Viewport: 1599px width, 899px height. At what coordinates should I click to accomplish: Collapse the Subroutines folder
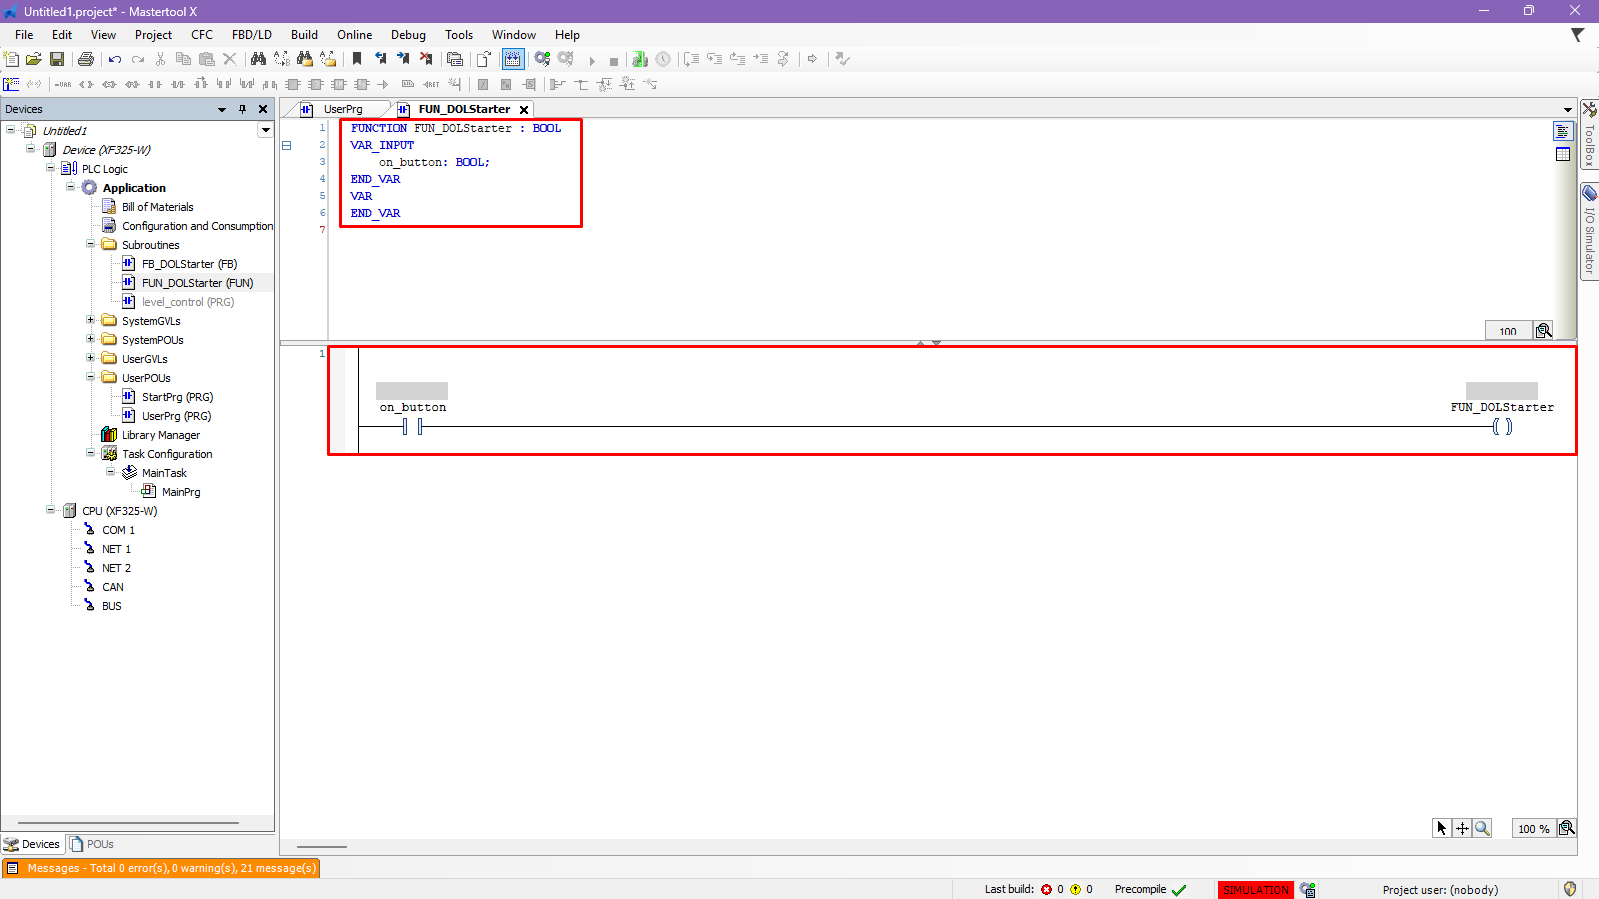pos(91,244)
